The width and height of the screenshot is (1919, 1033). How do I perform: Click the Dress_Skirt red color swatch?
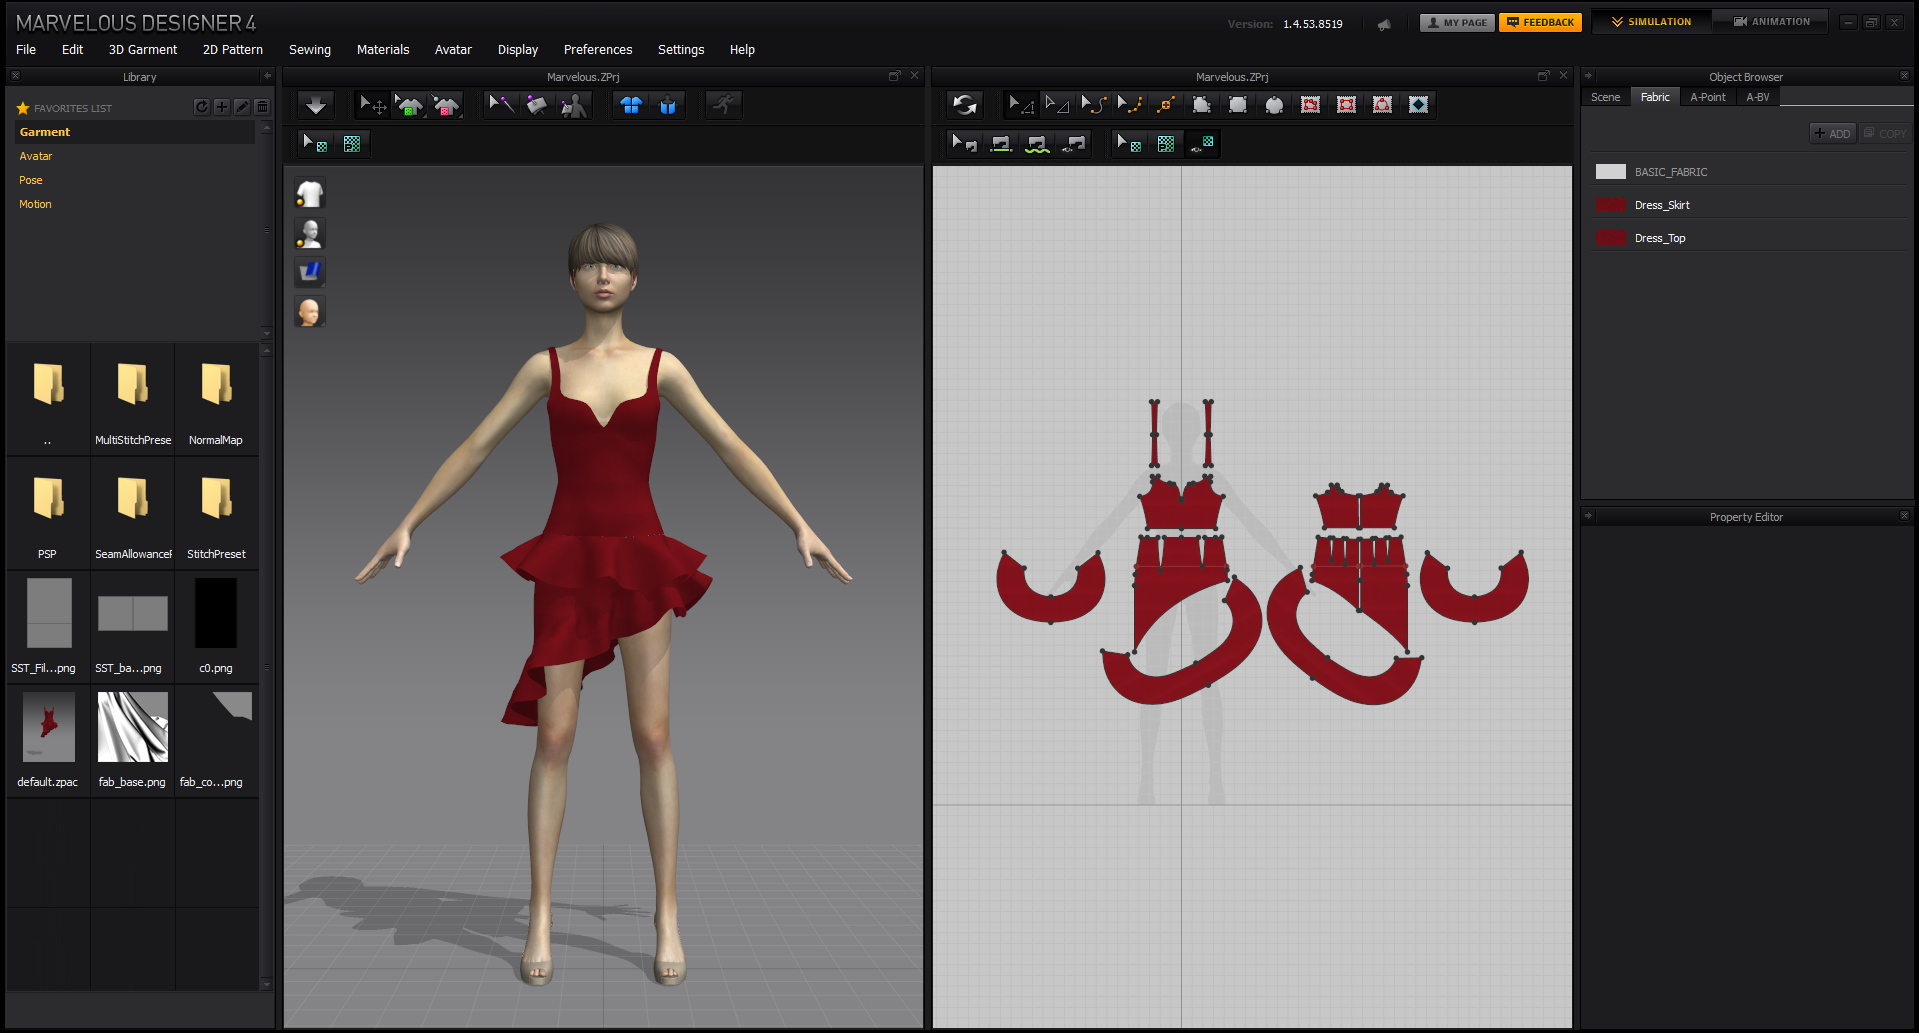point(1610,205)
